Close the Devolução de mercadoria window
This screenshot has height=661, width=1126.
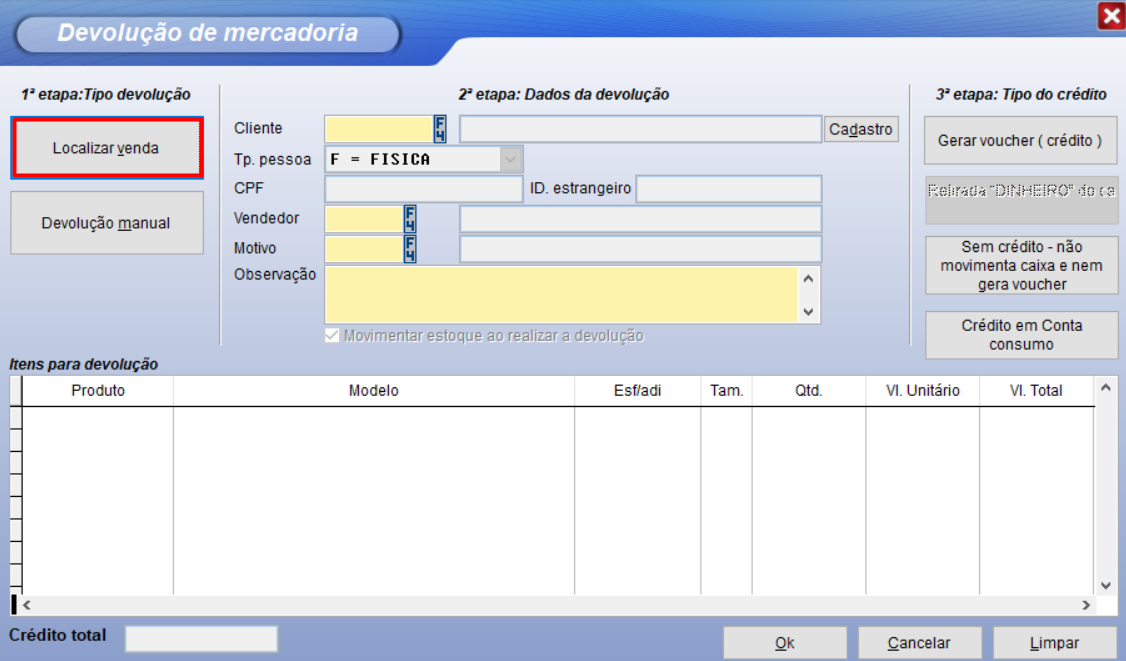[1110, 15]
